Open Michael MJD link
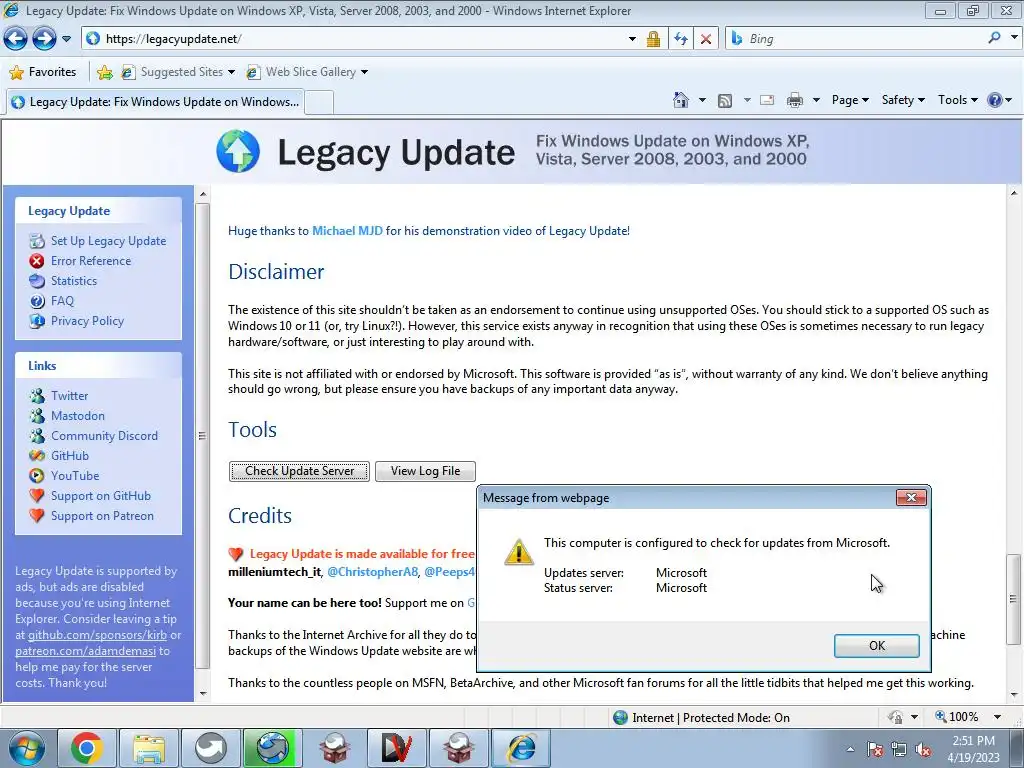 click(x=347, y=231)
